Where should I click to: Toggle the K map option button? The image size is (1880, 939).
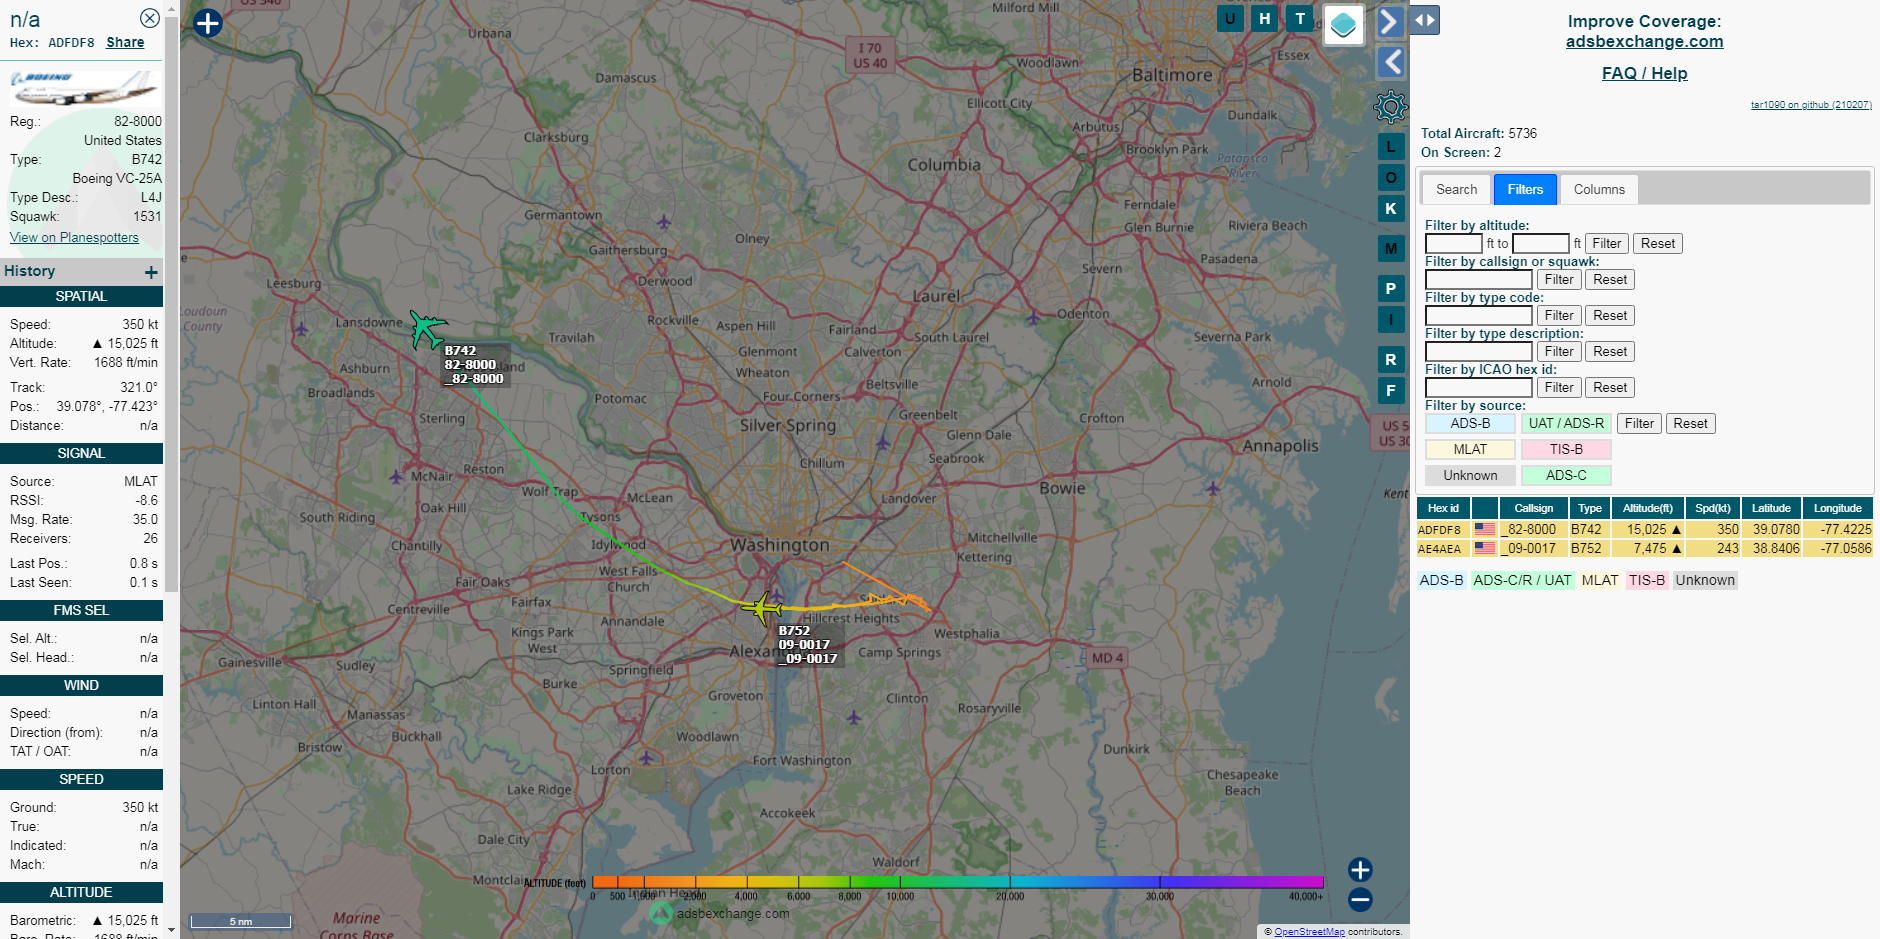(x=1391, y=209)
